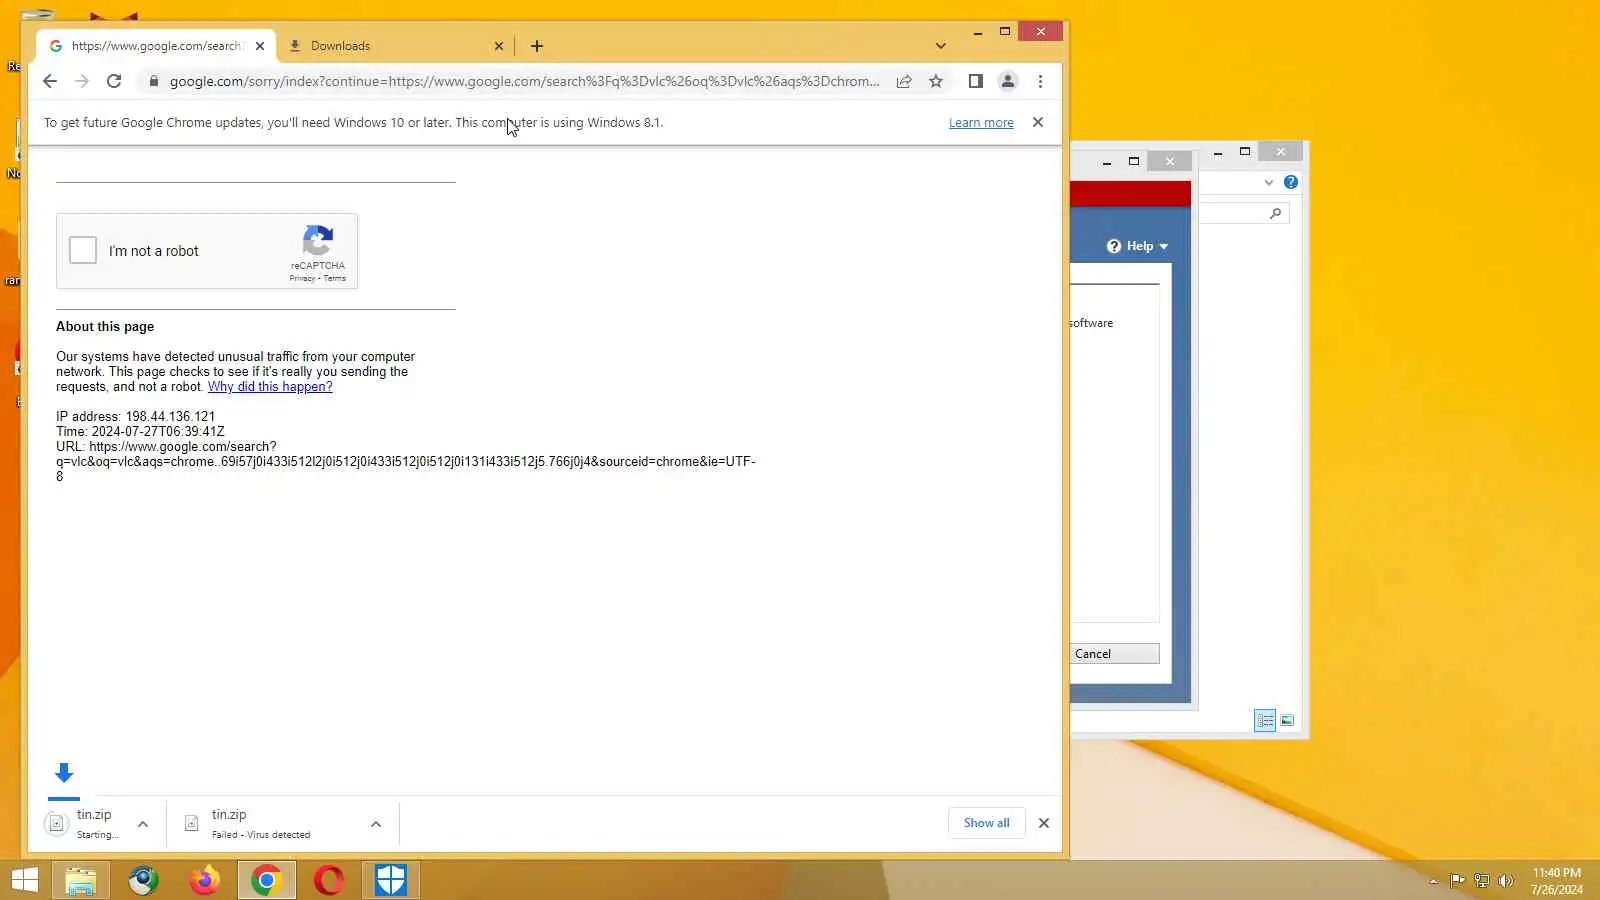Image resolution: width=1600 pixels, height=900 pixels.
Task: Open reCAPTCHA Terms link
Action: (x=335, y=278)
